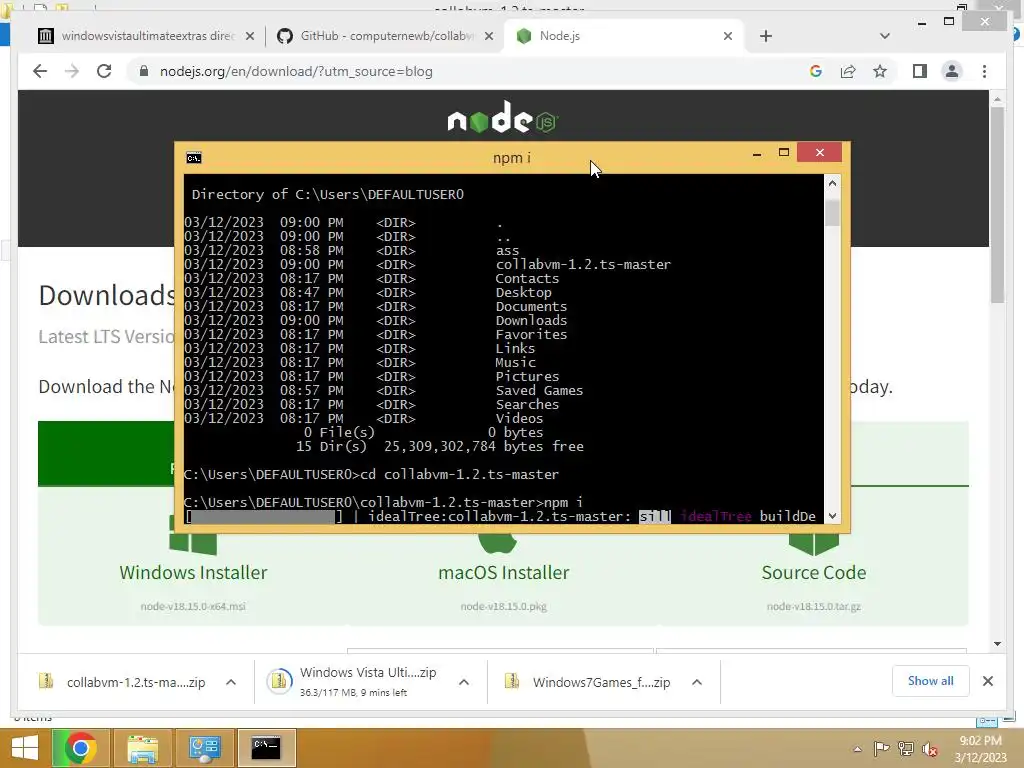
Task: Open Chrome side panel icon
Action: point(920,71)
